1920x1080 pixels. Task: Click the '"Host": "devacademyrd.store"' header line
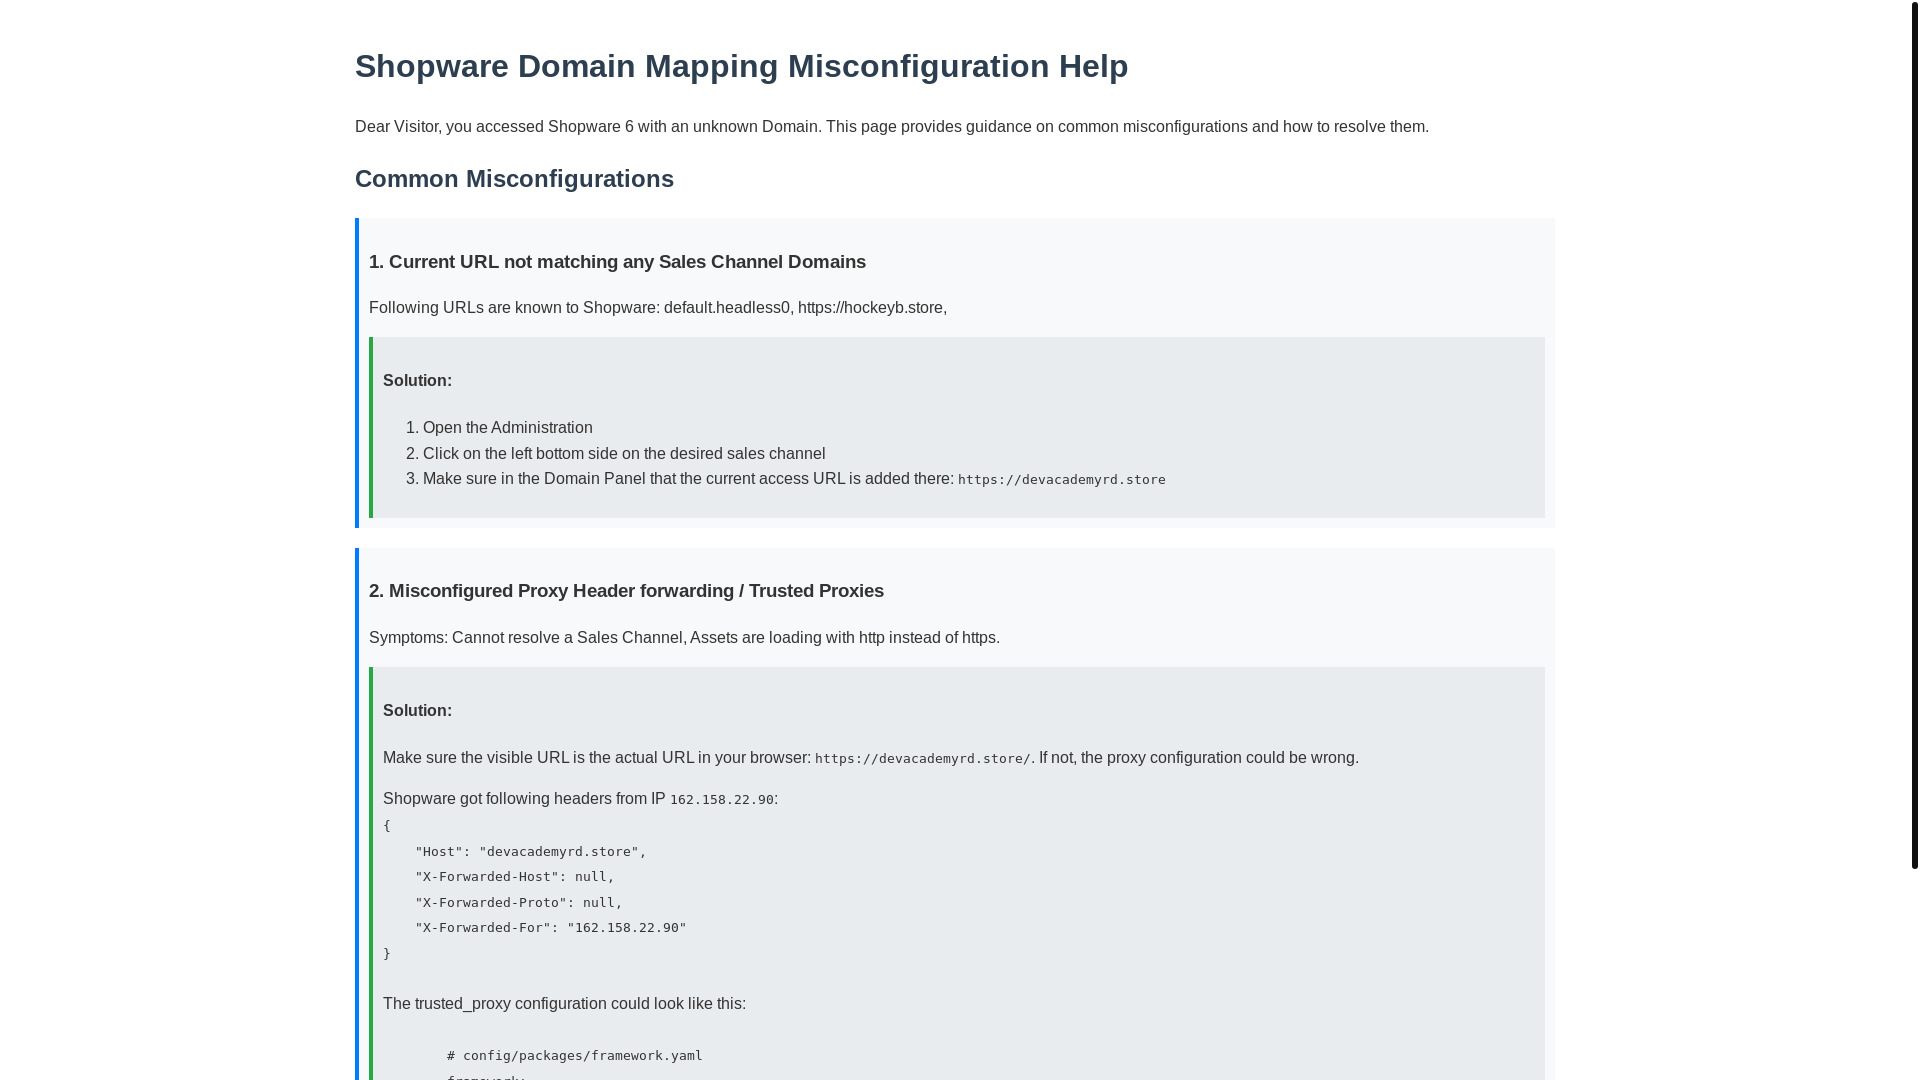click(530, 852)
